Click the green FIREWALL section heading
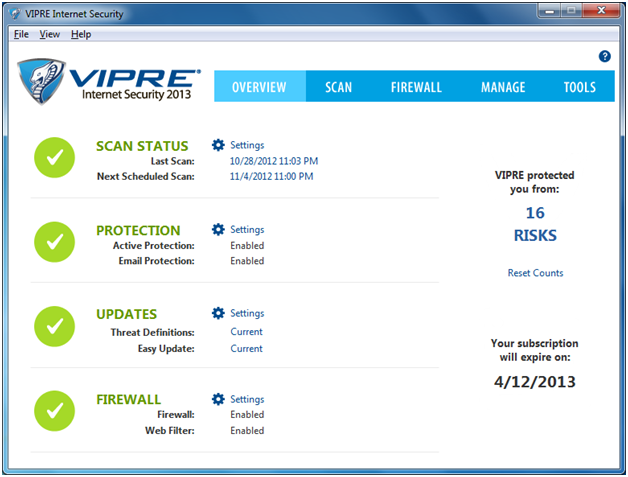The height and width of the screenshot is (477, 628). [129, 400]
